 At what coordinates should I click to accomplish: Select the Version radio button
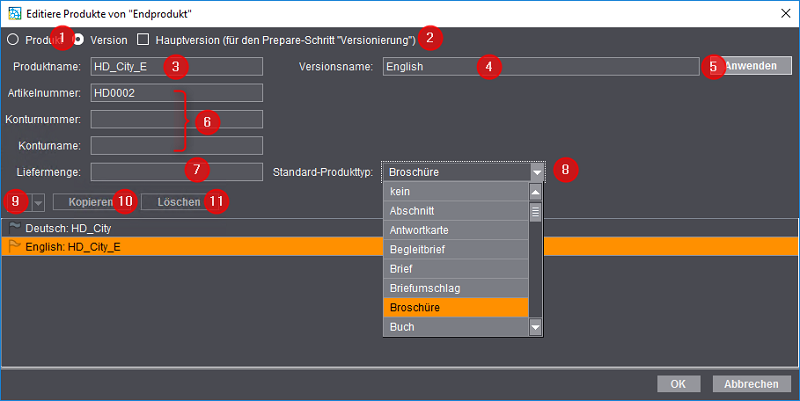click(78, 40)
